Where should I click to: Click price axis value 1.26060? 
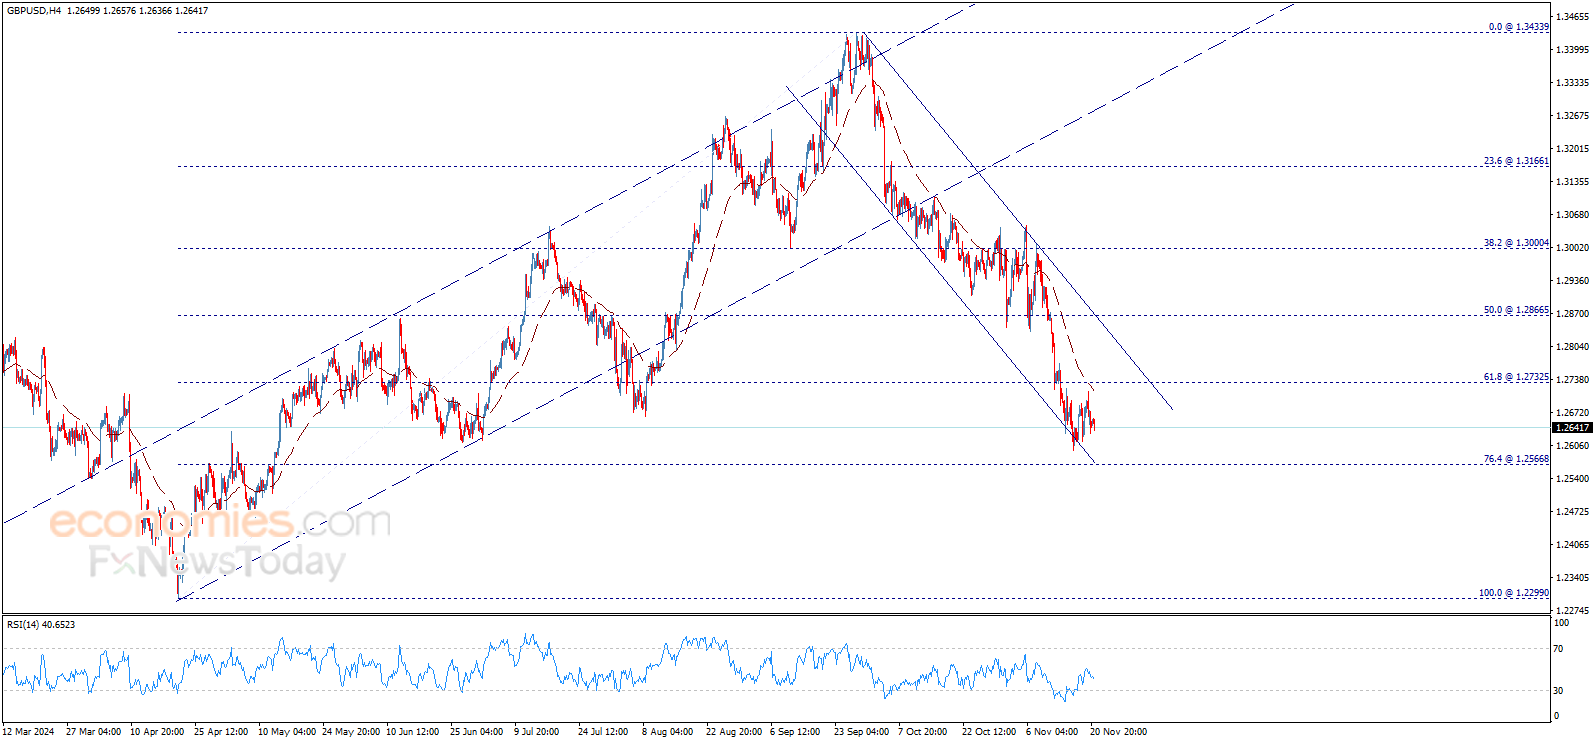[x=1573, y=446]
